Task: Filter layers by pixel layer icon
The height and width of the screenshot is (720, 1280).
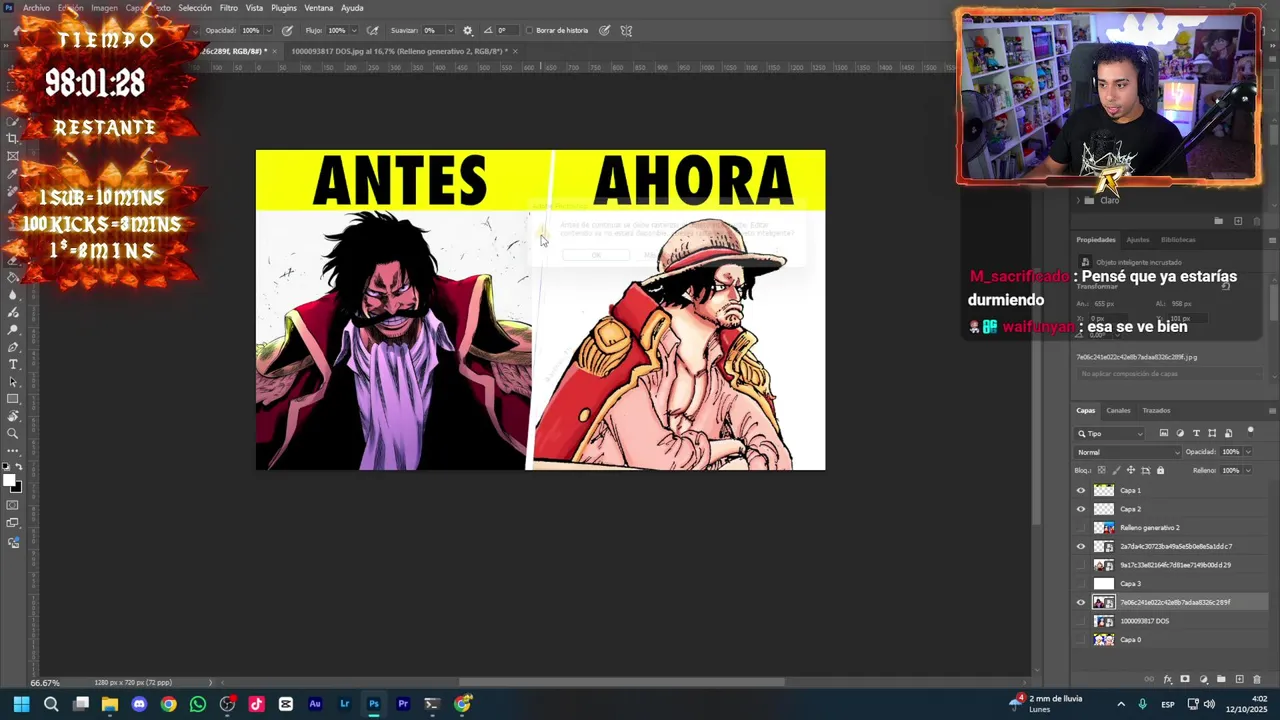Action: [x=1163, y=433]
